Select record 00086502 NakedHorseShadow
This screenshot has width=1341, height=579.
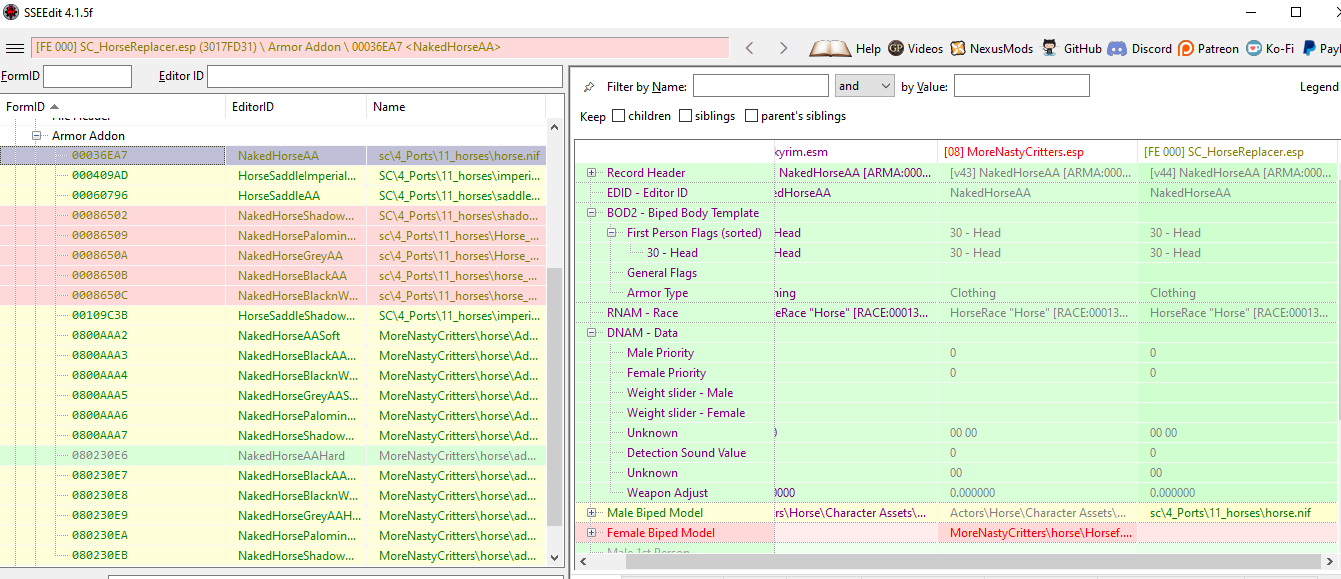coord(273,215)
